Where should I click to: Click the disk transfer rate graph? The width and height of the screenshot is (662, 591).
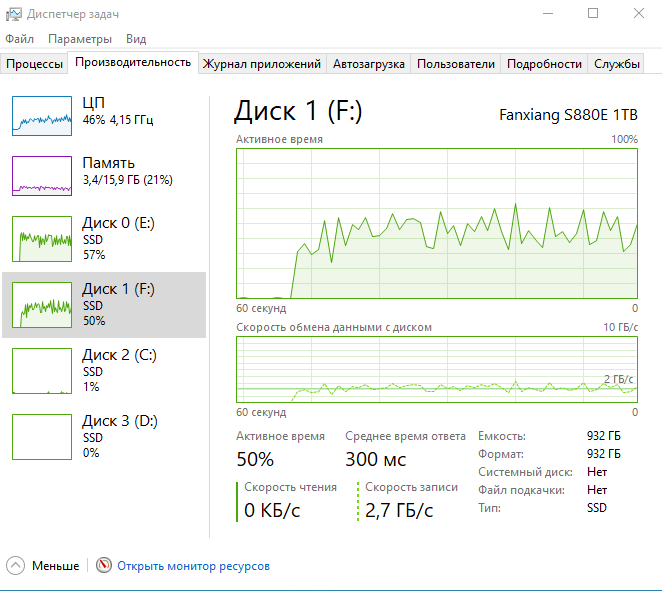click(437, 369)
